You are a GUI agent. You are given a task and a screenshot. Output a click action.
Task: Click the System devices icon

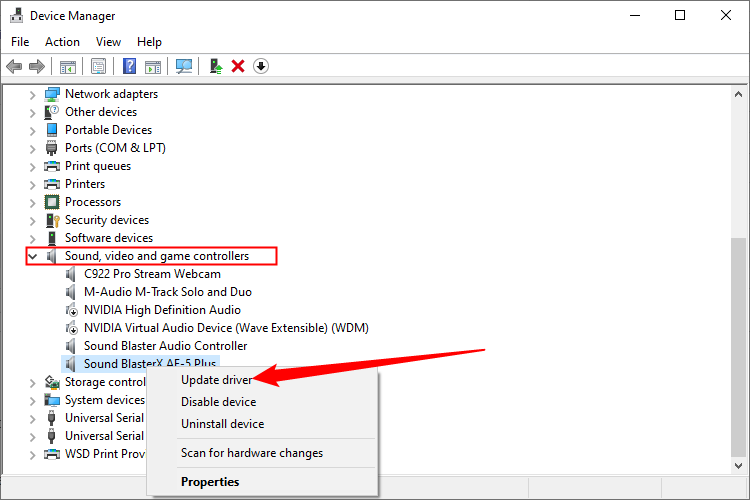click(x=52, y=400)
